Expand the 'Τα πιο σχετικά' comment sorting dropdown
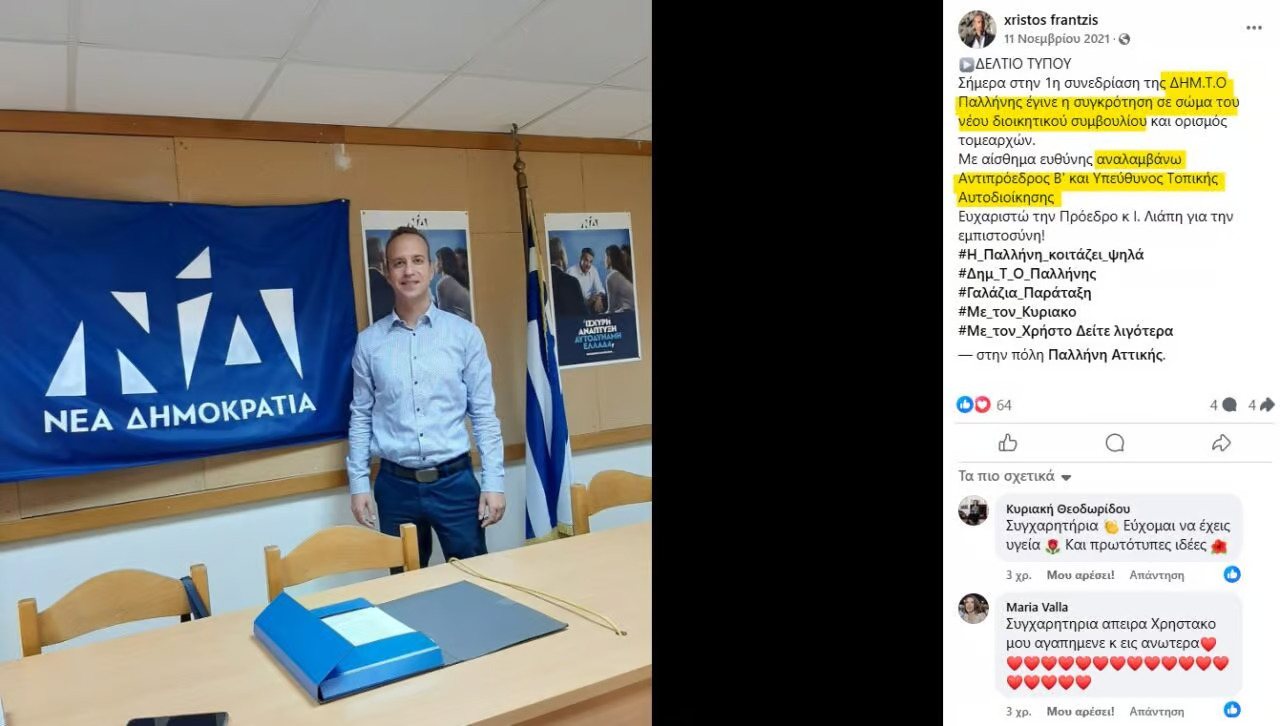Screen dimensions: 1280x726 pyautogui.click(x=1015, y=476)
